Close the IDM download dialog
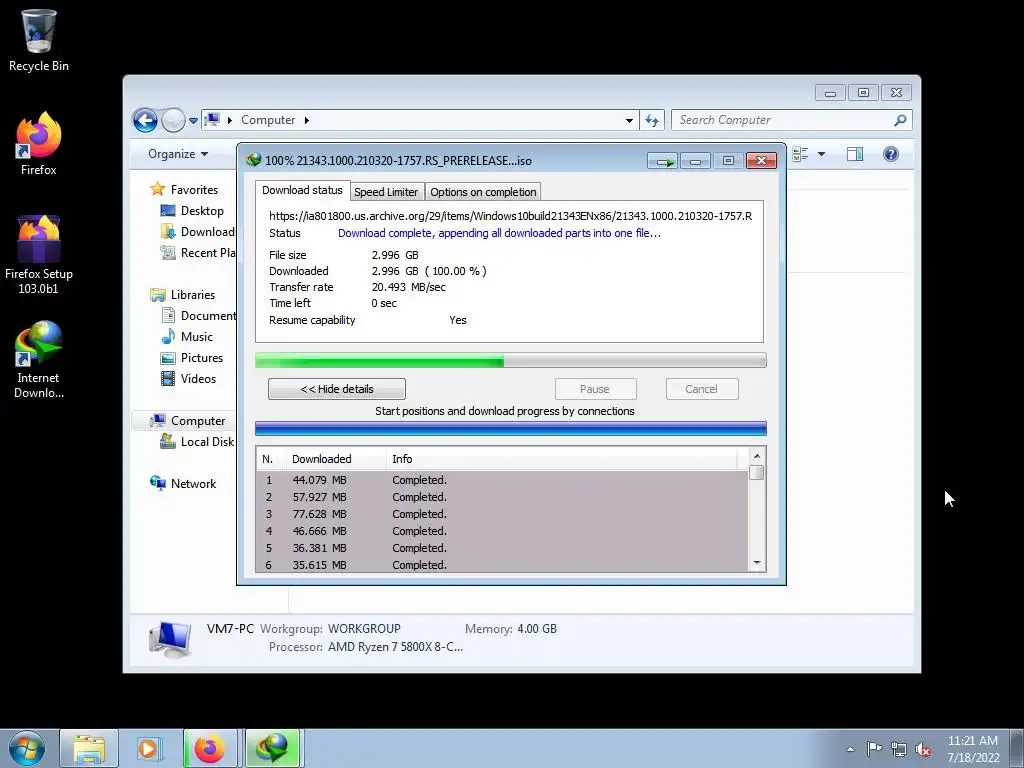1024x768 pixels. 761,161
